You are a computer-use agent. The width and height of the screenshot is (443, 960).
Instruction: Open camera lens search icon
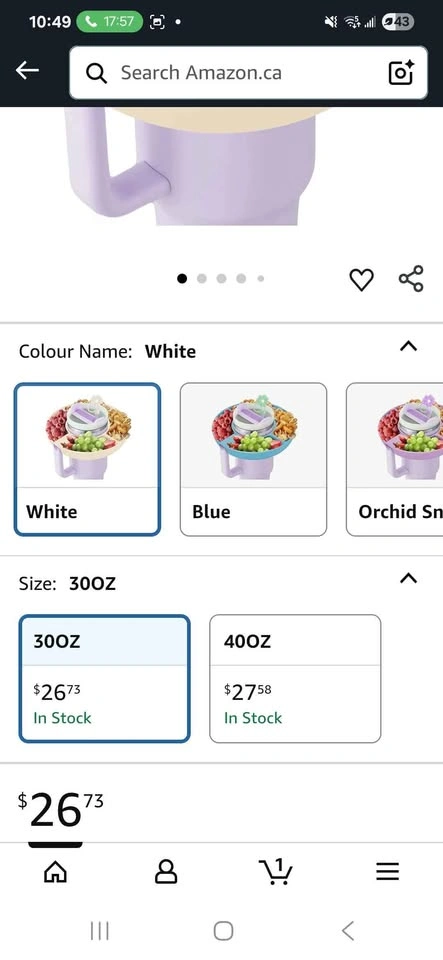401,73
